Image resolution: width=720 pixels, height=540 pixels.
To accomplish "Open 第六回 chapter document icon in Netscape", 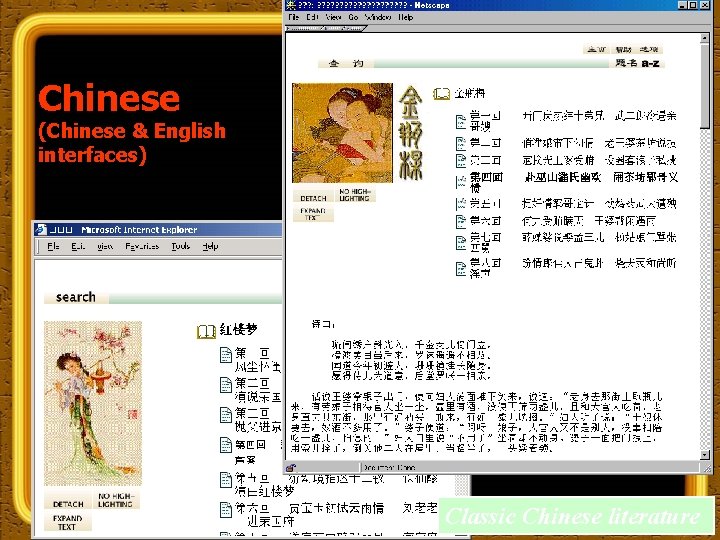I will (461, 221).
